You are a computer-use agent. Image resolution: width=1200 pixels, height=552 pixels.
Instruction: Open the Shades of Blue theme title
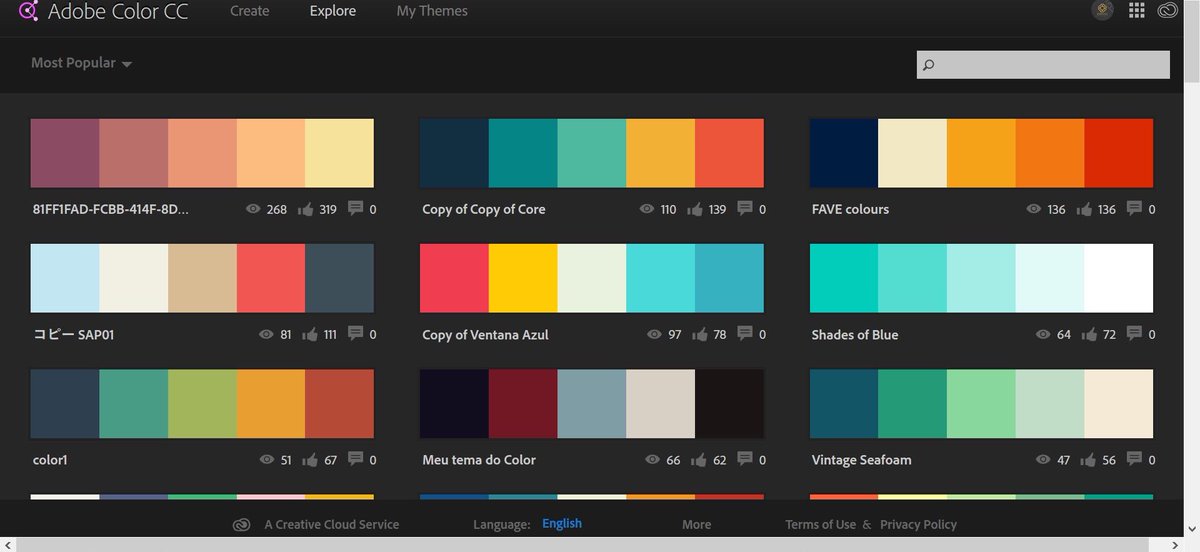[x=855, y=335]
